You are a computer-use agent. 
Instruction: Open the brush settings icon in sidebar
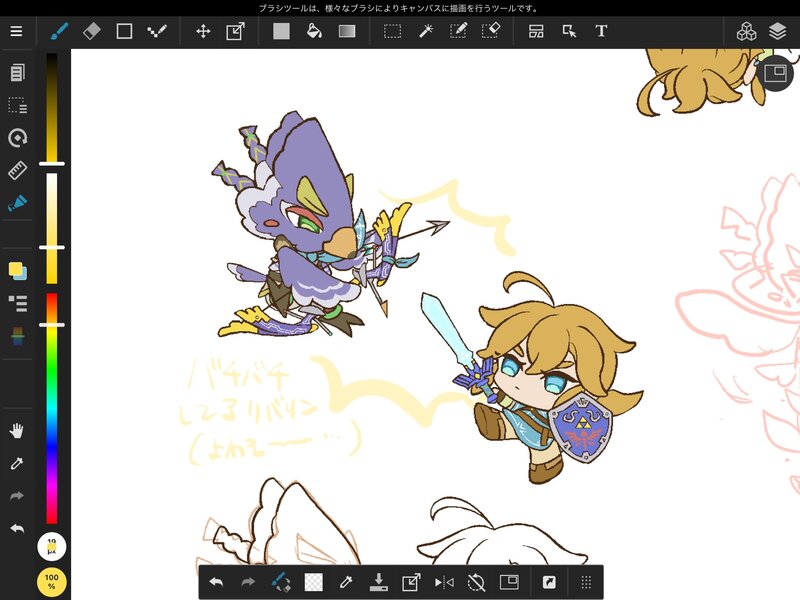17,203
